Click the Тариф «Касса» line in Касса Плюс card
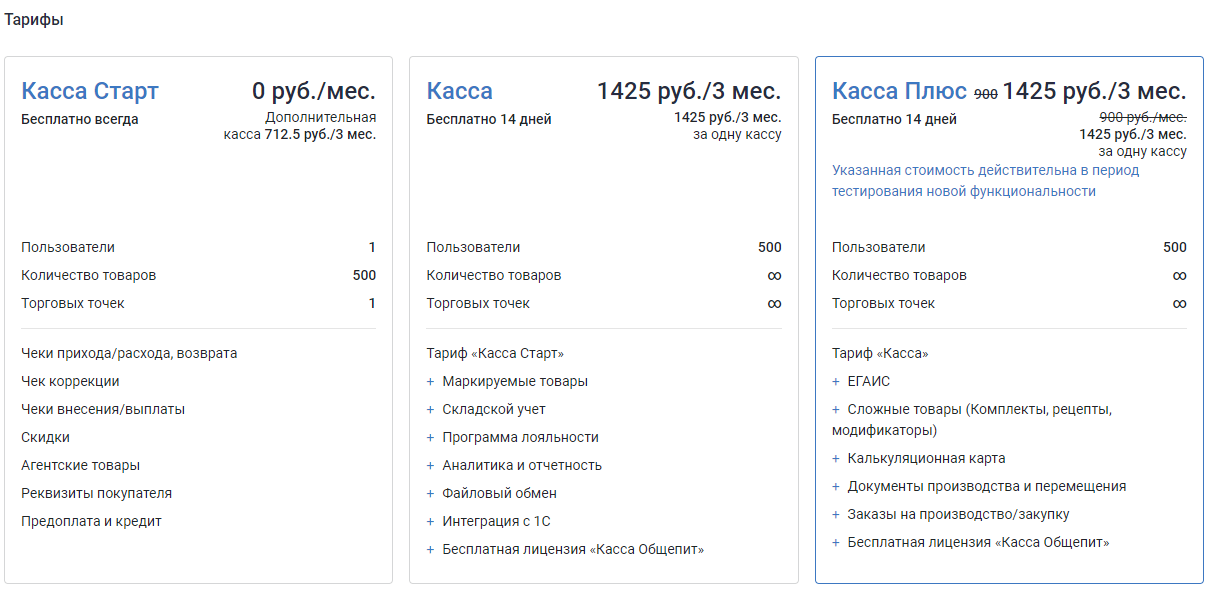The width and height of the screenshot is (1211, 592). point(880,353)
